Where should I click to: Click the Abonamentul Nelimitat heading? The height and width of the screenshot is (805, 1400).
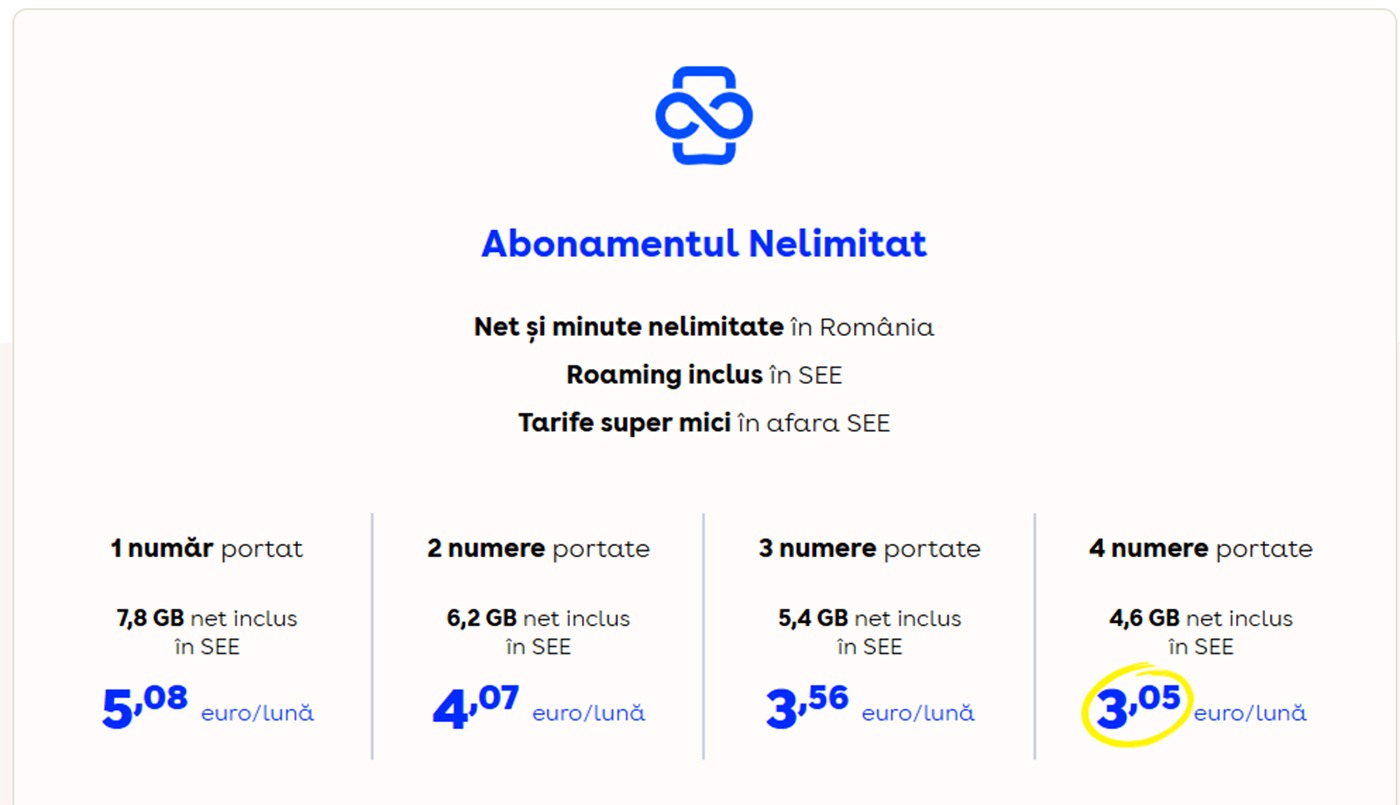pyautogui.click(x=704, y=244)
